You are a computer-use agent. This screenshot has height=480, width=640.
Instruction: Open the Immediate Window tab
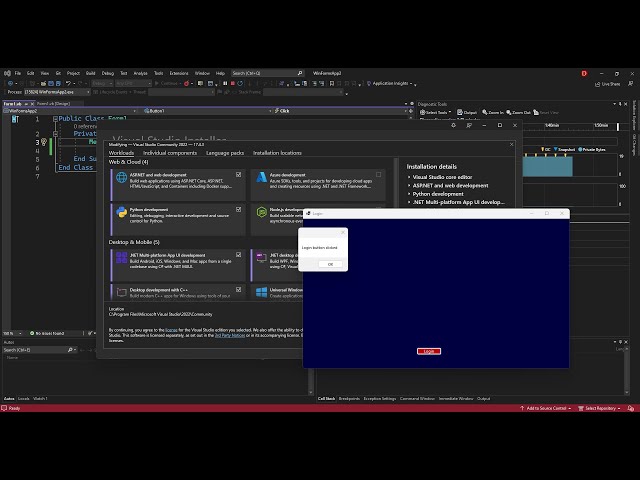(456, 399)
